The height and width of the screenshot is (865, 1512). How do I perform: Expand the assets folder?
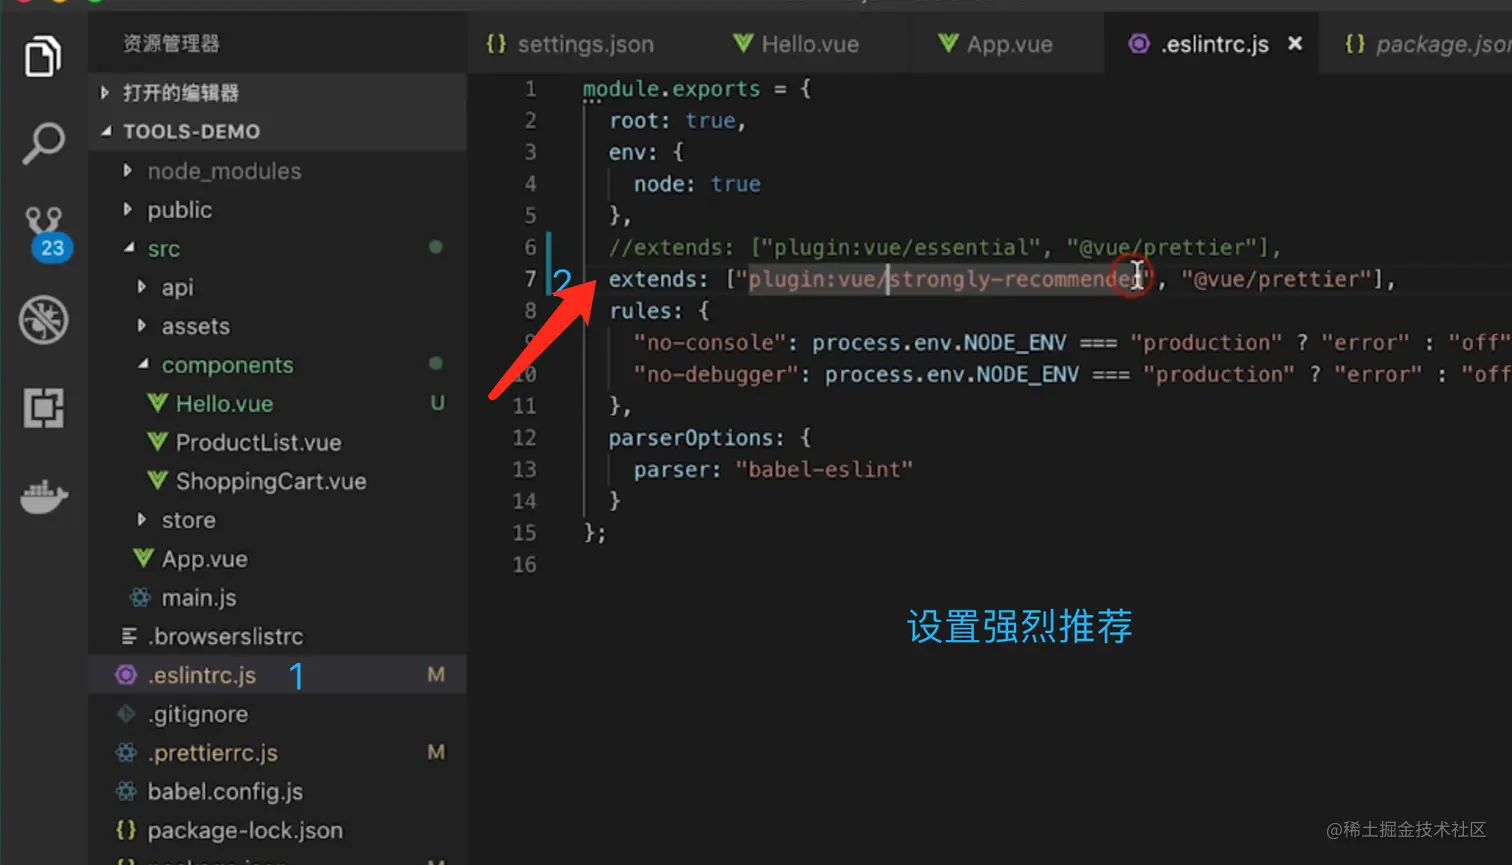277,327
